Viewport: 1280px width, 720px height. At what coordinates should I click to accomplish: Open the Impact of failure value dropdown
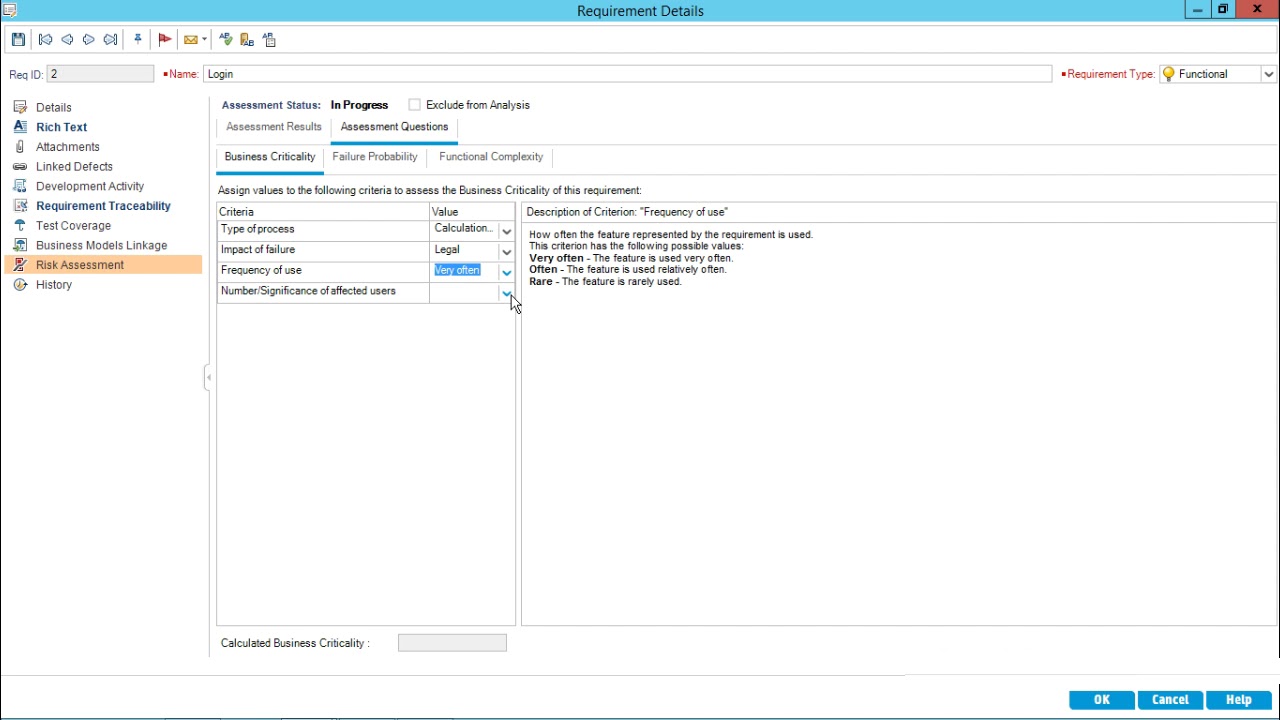pos(506,251)
